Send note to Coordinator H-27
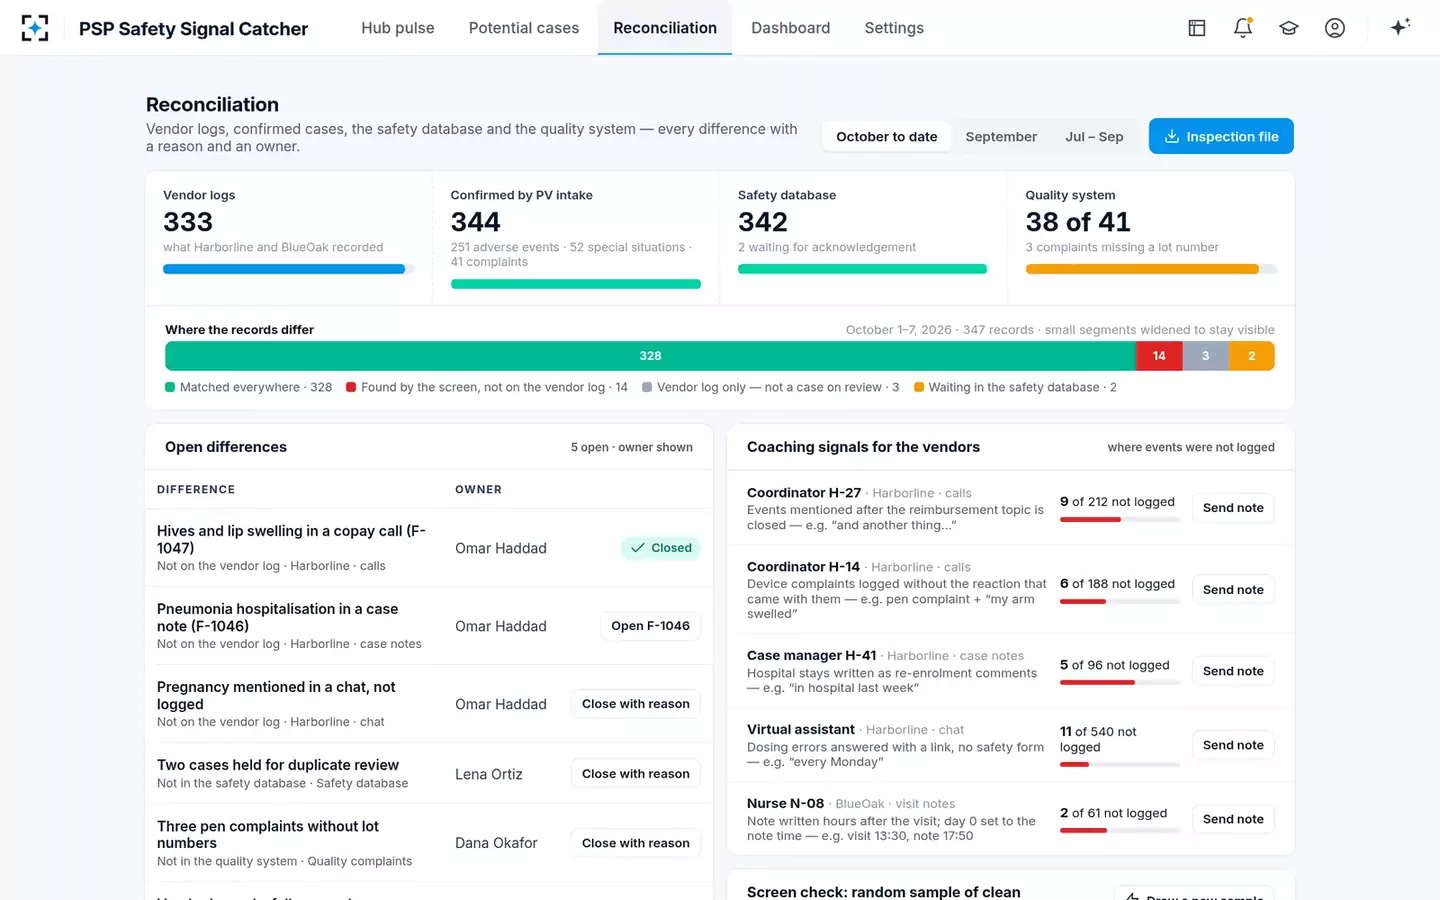 pos(1233,508)
